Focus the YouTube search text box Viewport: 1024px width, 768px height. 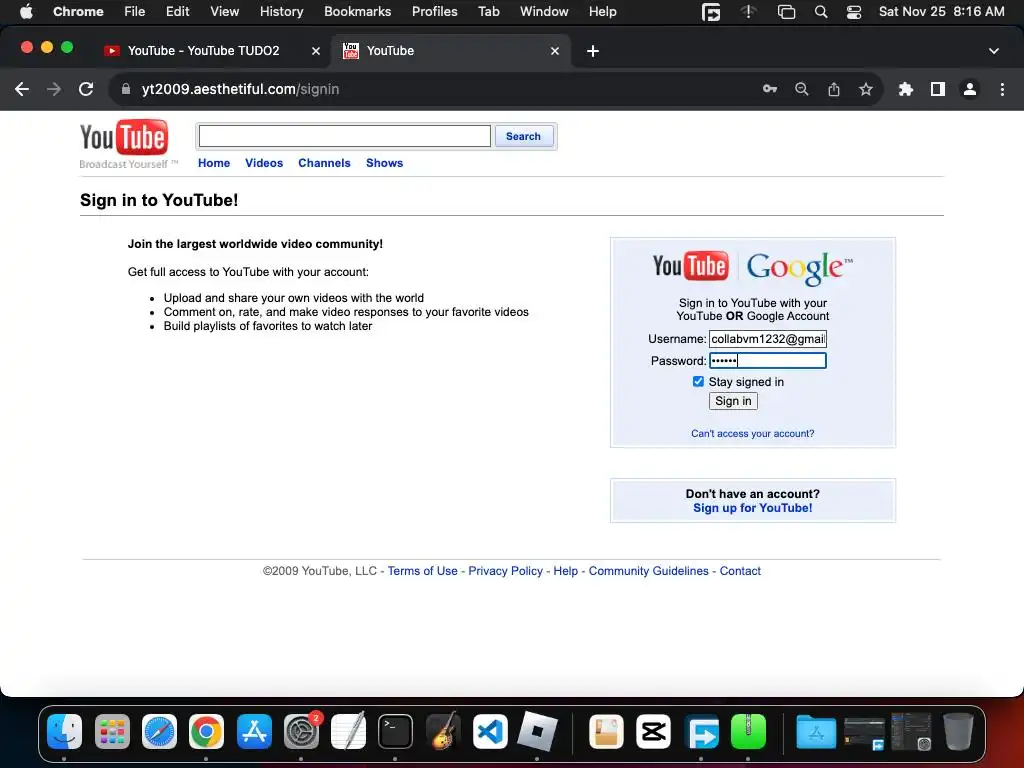tap(345, 136)
